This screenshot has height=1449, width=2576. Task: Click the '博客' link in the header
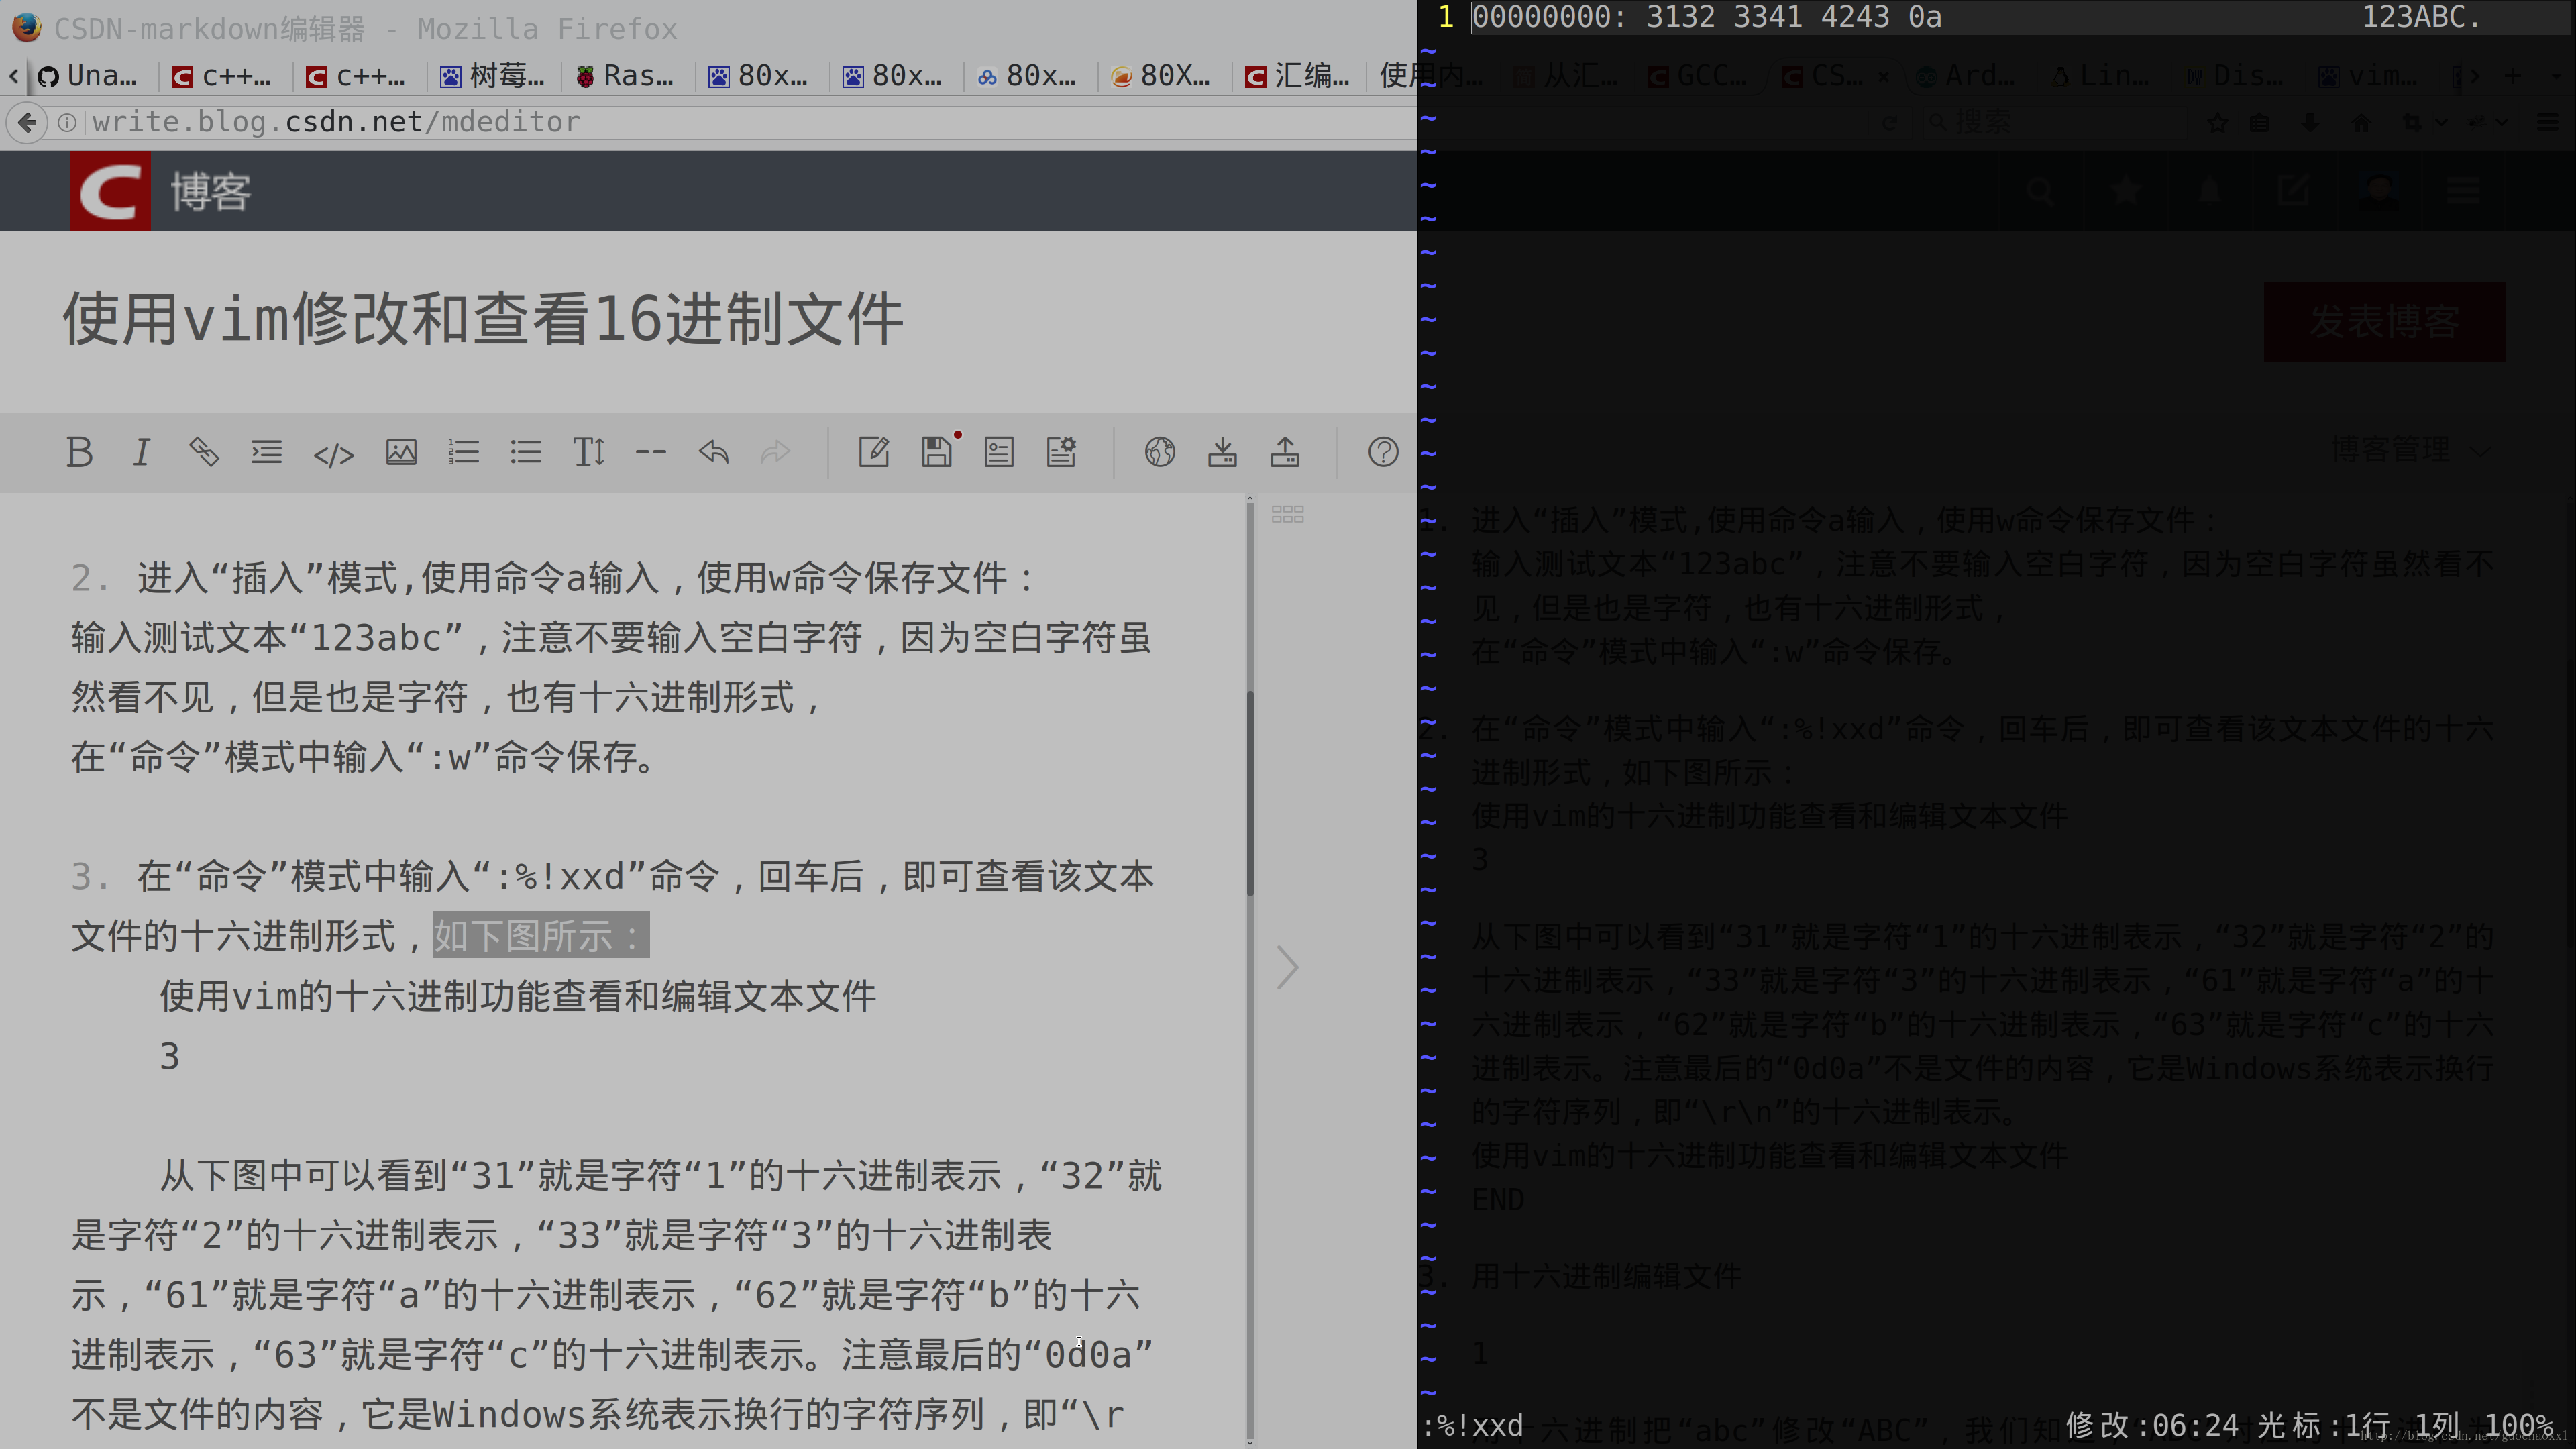pos(210,192)
